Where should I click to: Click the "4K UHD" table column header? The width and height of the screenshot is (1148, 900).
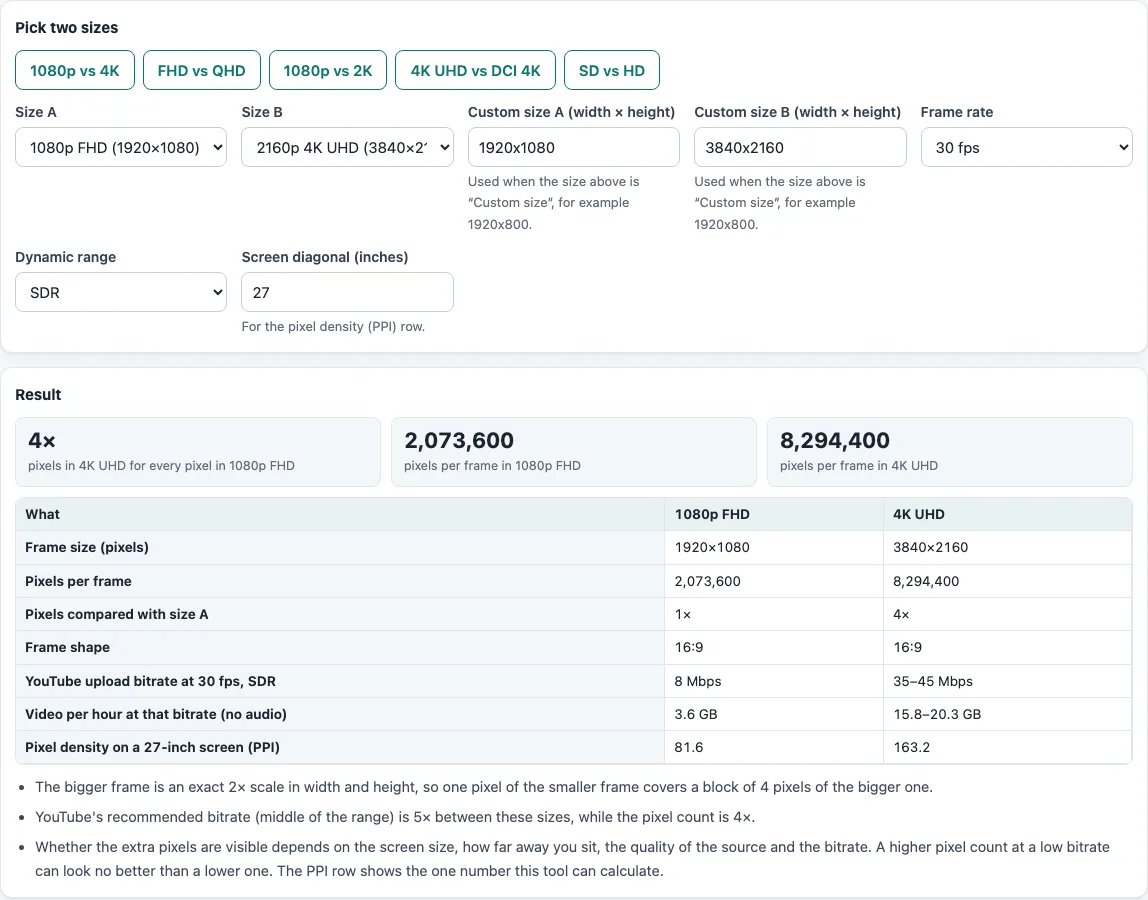1007,514
